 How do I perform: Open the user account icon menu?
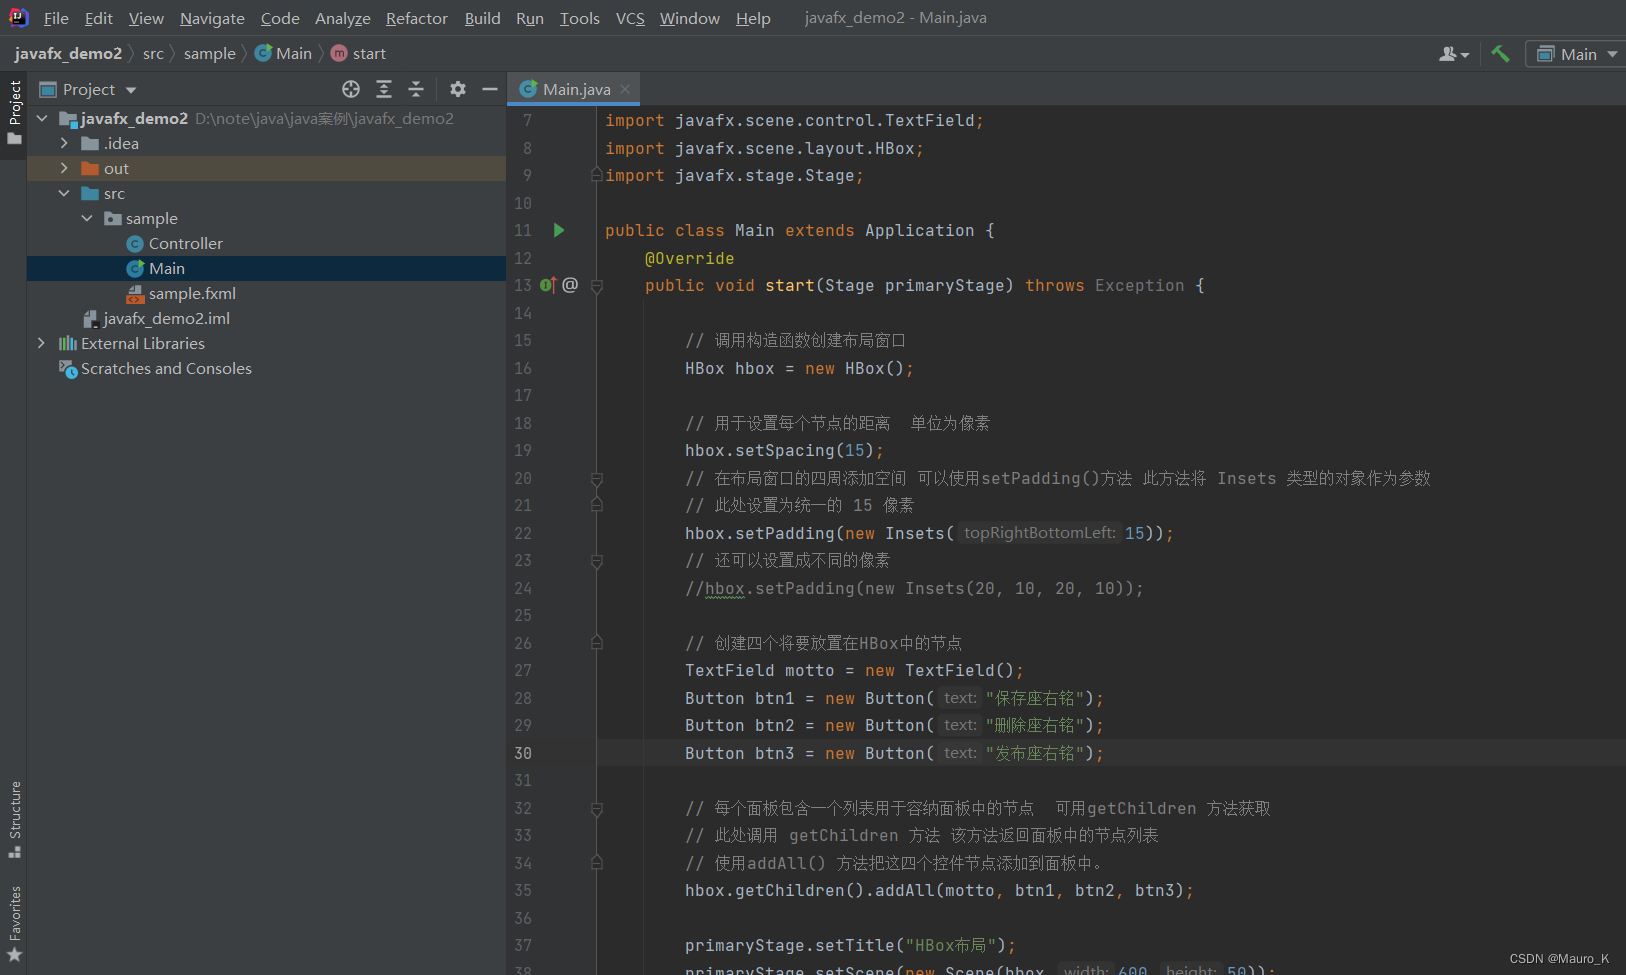click(x=1454, y=54)
